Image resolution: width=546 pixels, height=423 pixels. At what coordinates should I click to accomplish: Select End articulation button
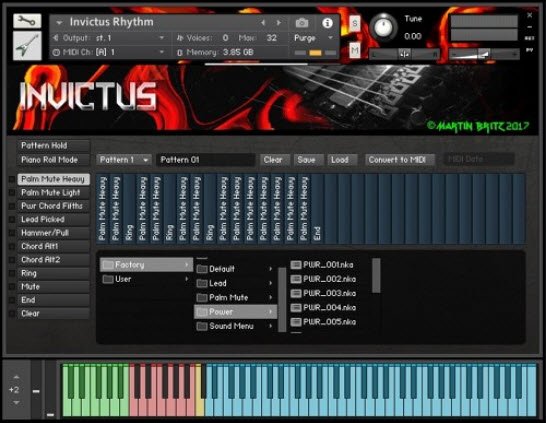point(53,300)
